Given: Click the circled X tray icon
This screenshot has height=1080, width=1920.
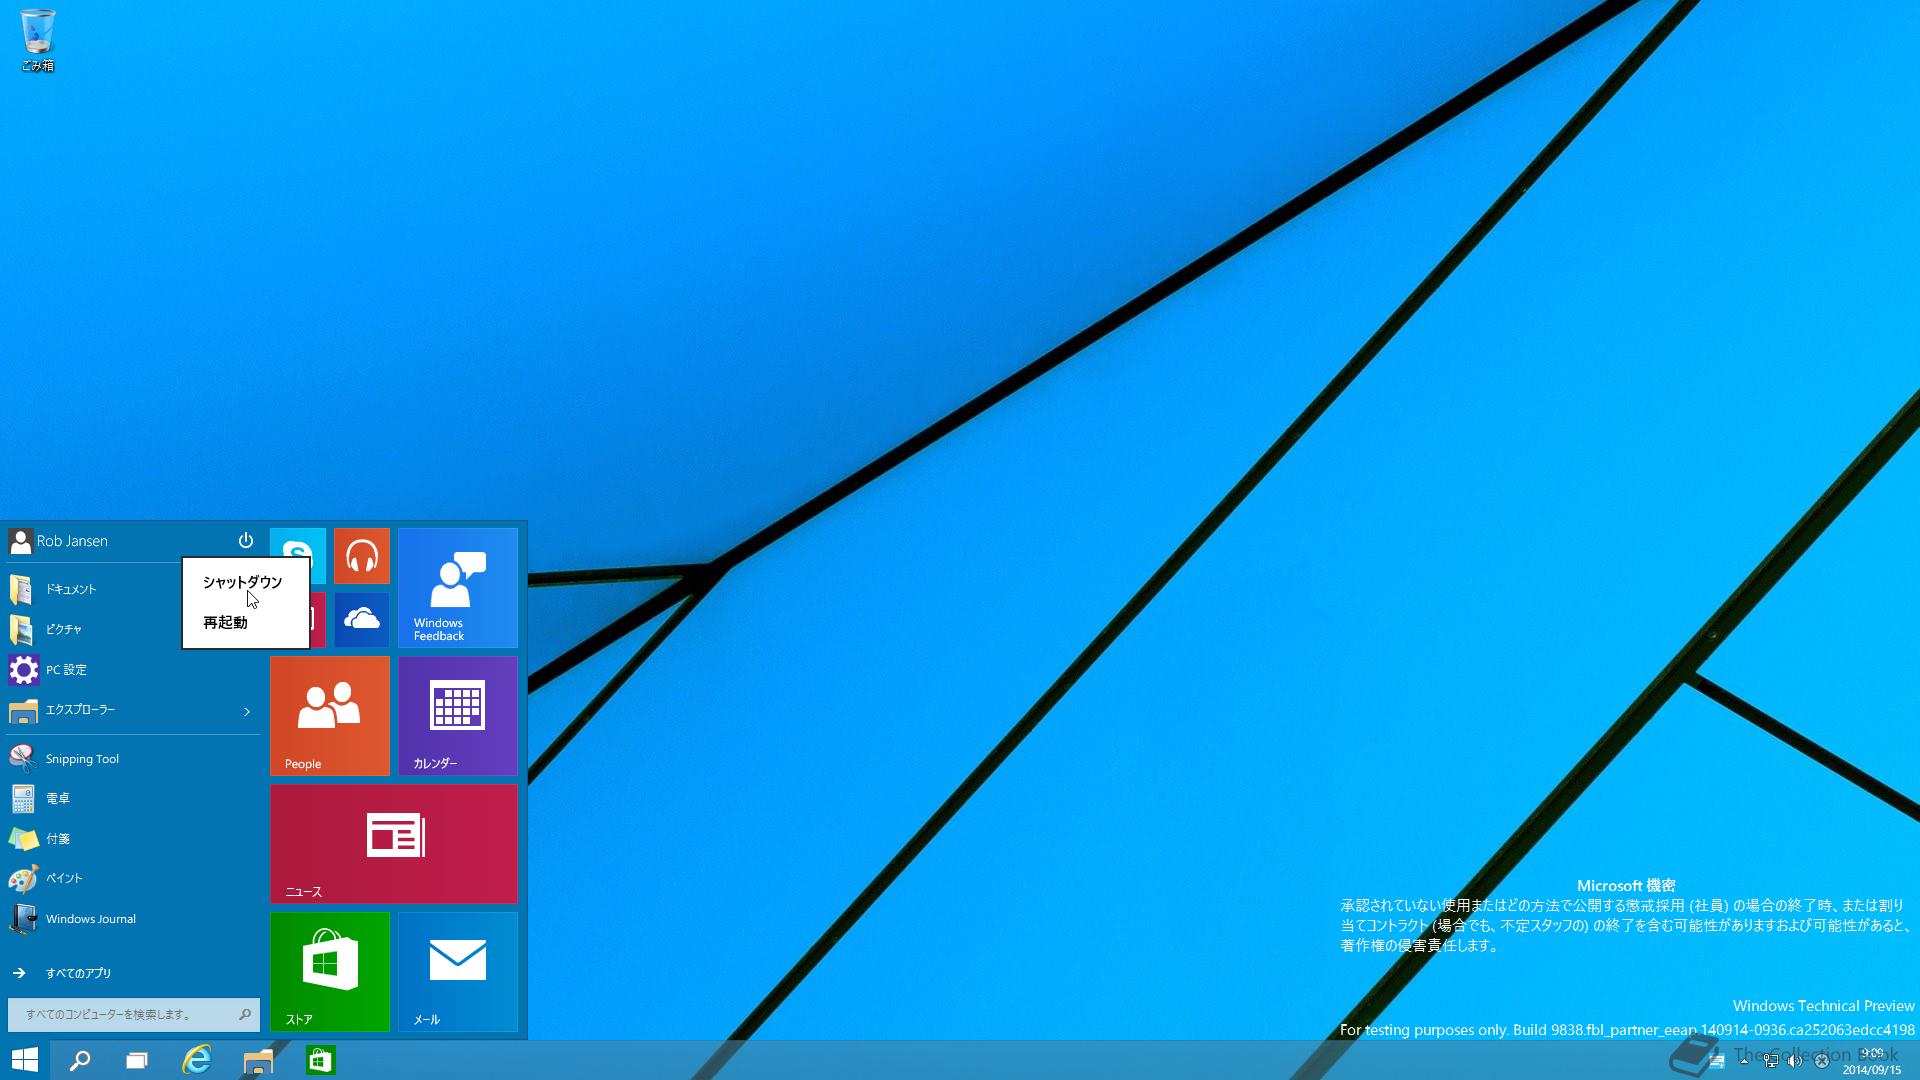Looking at the screenshot, I should click(1822, 1061).
